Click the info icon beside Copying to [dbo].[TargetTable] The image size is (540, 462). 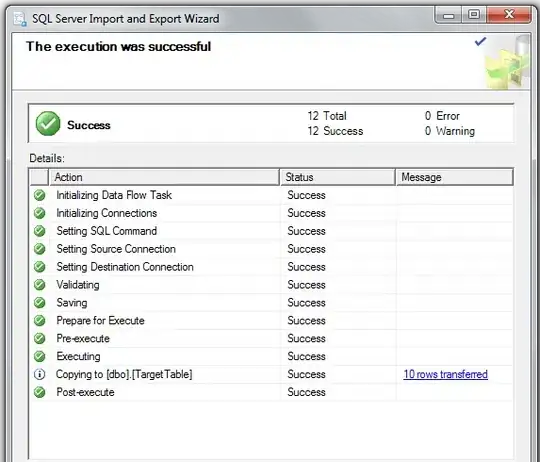coord(40,374)
